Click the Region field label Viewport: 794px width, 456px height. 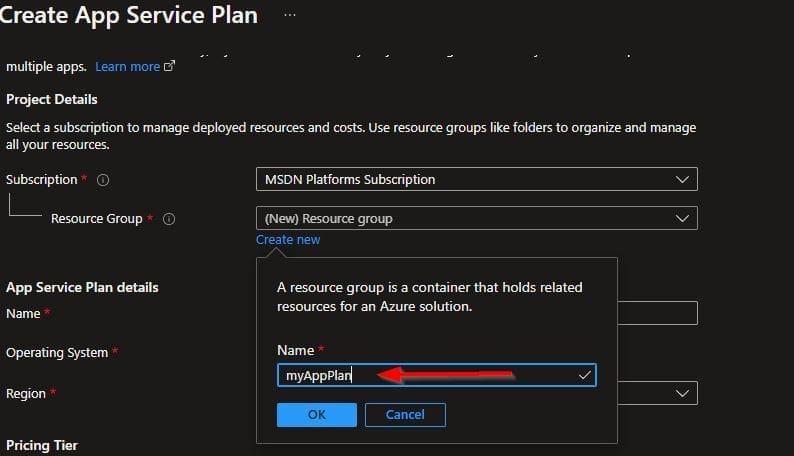click(x=26, y=393)
